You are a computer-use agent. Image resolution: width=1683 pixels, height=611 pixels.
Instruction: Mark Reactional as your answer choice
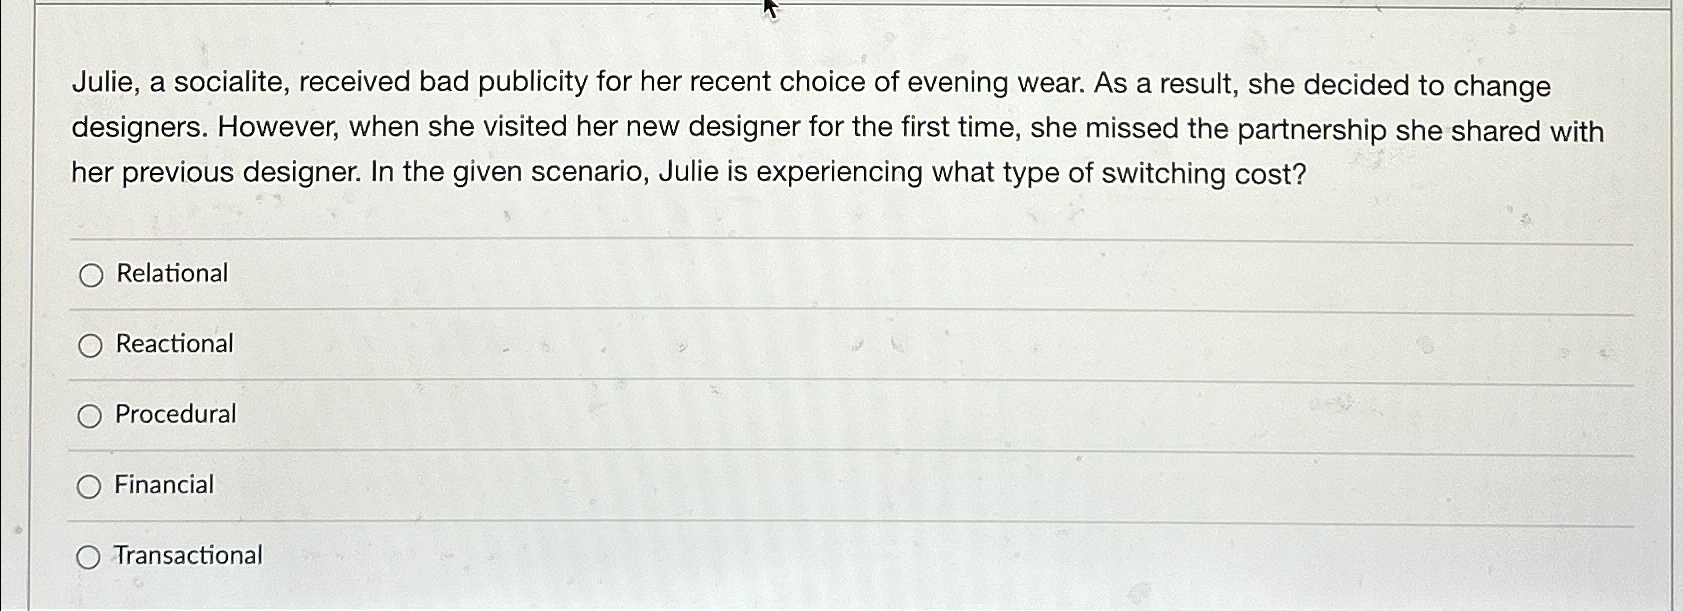point(91,343)
